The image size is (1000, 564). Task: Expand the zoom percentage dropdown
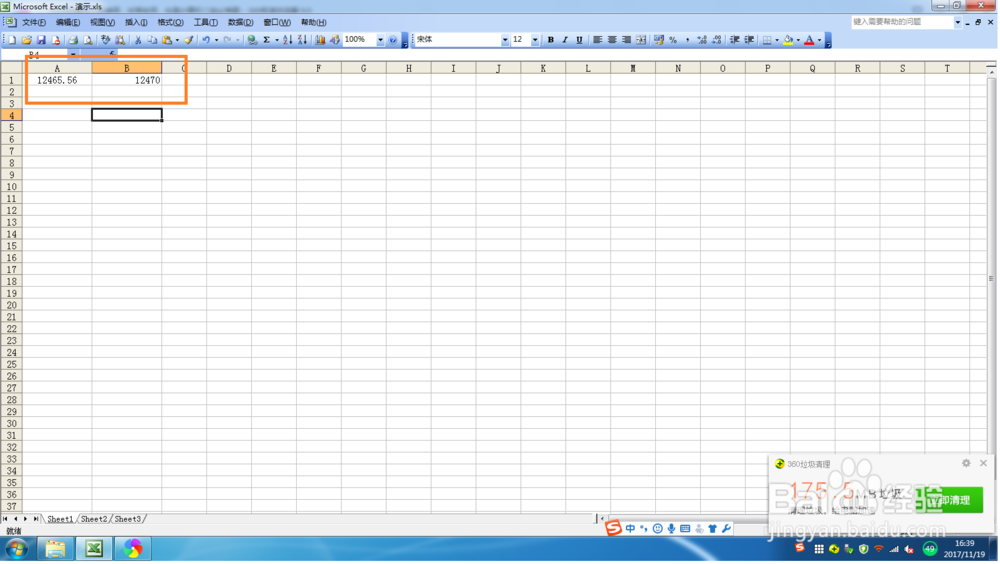[x=381, y=40]
